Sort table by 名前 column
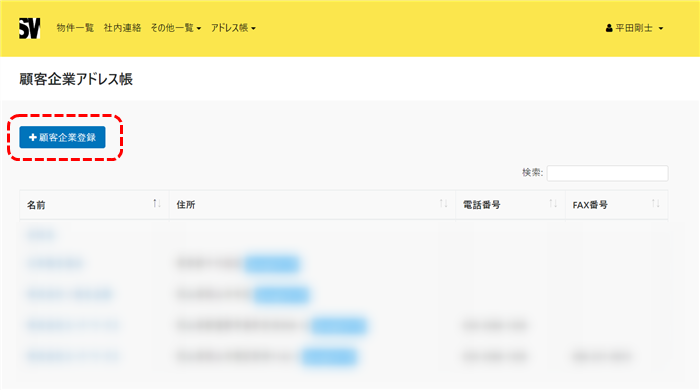 pos(94,205)
